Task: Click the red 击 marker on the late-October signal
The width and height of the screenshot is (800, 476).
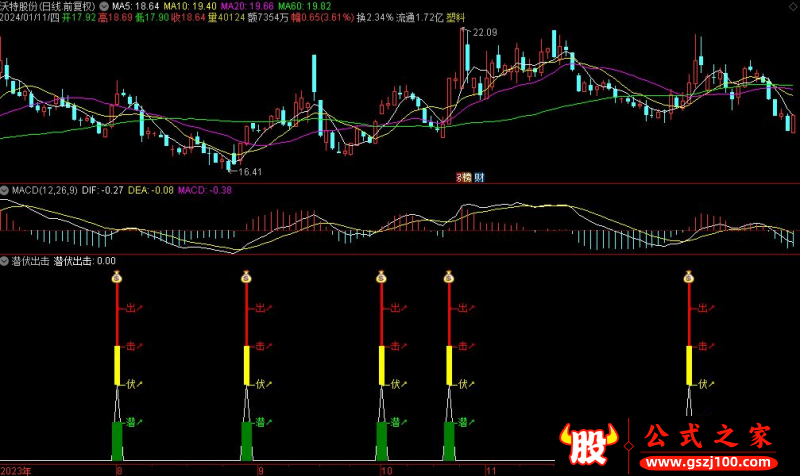Action: [x=463, y=346]
